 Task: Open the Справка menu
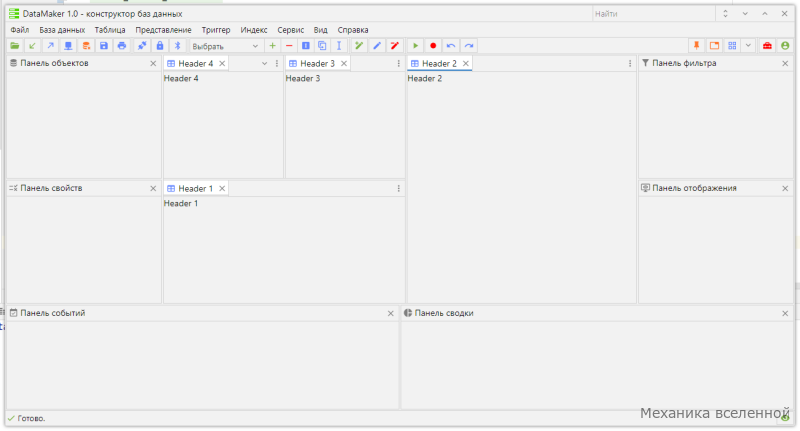pos(353,30)
